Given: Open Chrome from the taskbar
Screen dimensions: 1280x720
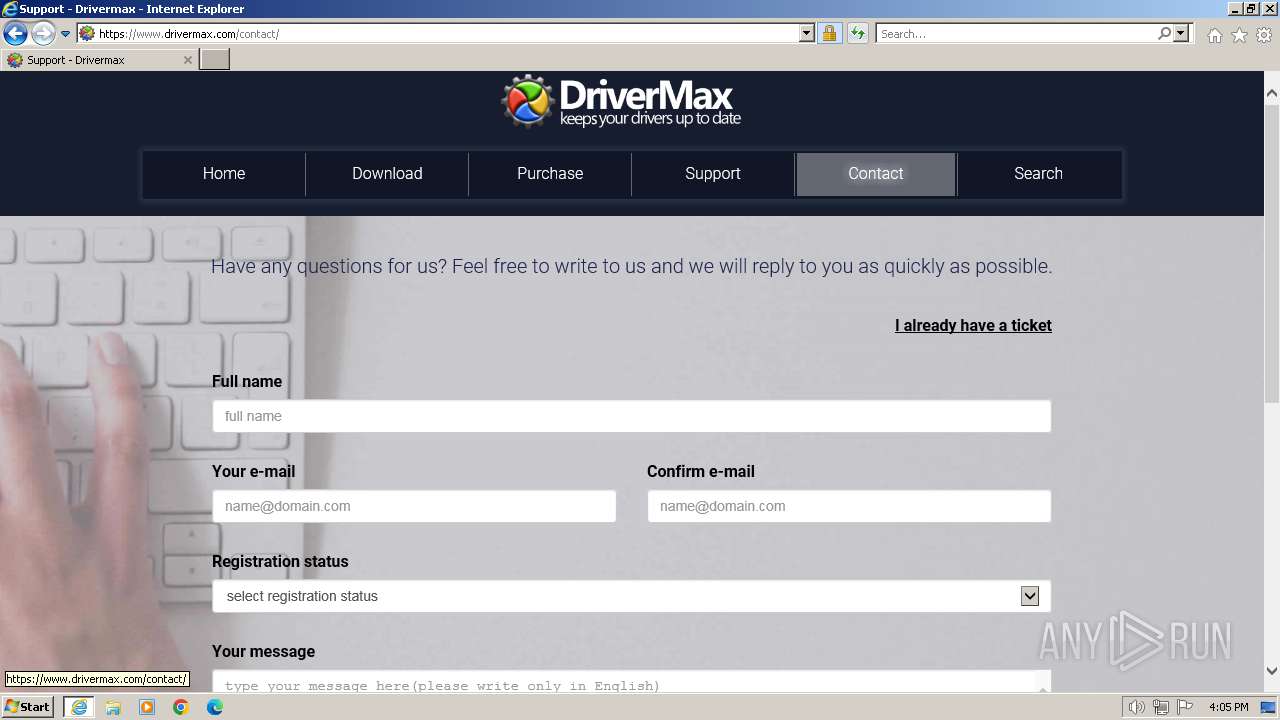Looking at the screenshot, I should (181, 707).
